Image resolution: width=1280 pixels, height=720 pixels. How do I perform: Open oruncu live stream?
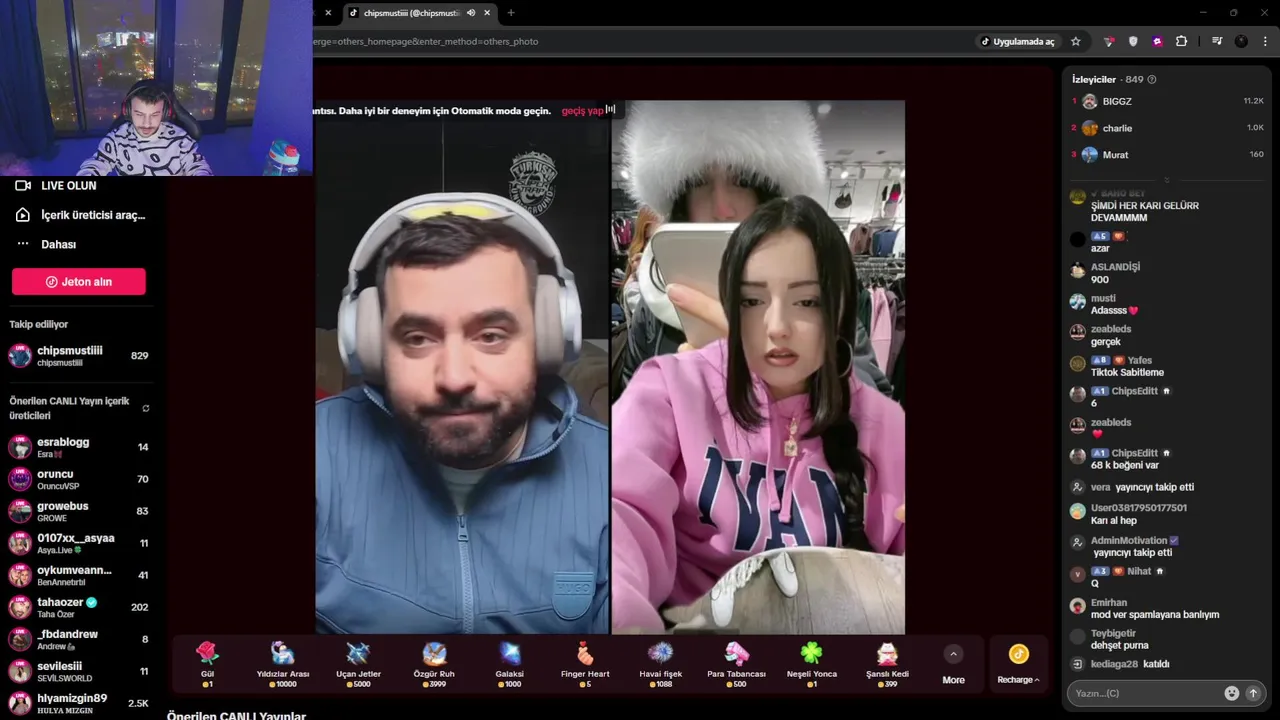tap(80, 479)
